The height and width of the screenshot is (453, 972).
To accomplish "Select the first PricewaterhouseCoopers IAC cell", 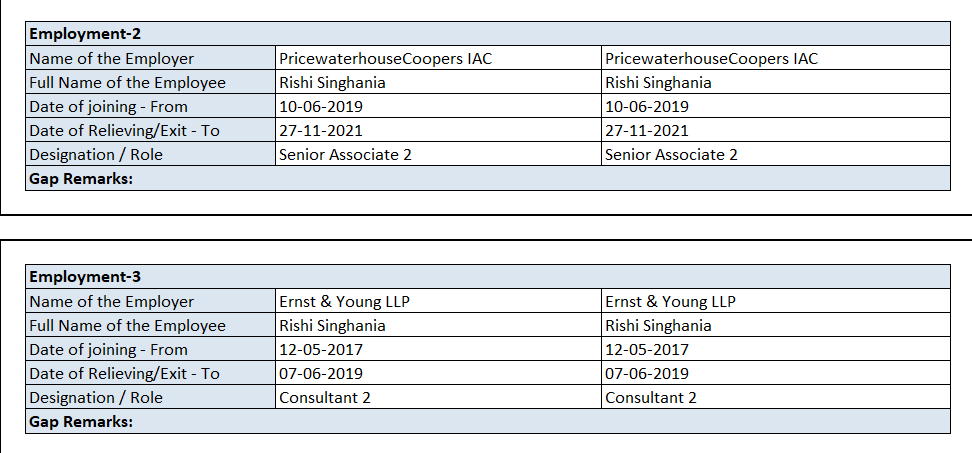I will click(385, 58).
